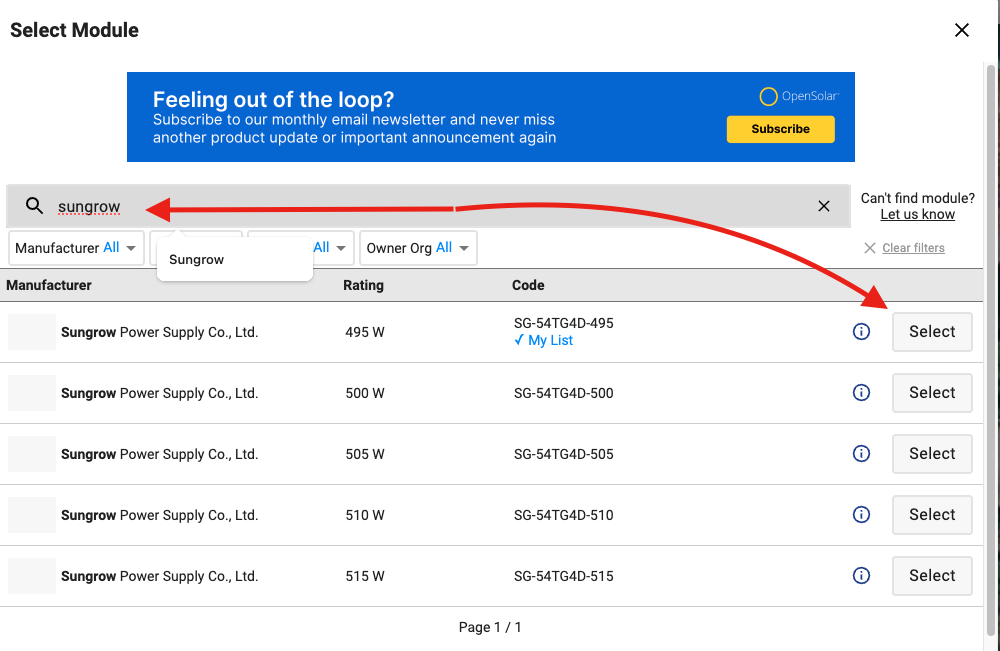Click manufacturer name in the 500 W row

[x=159, y=393]
